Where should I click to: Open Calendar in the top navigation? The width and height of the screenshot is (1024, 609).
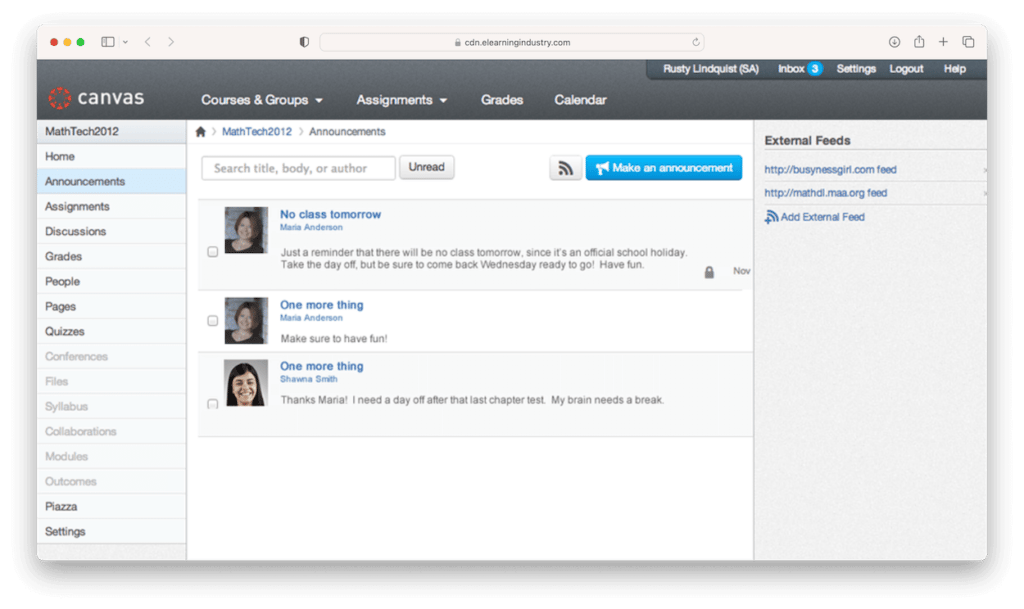point(581,100)
